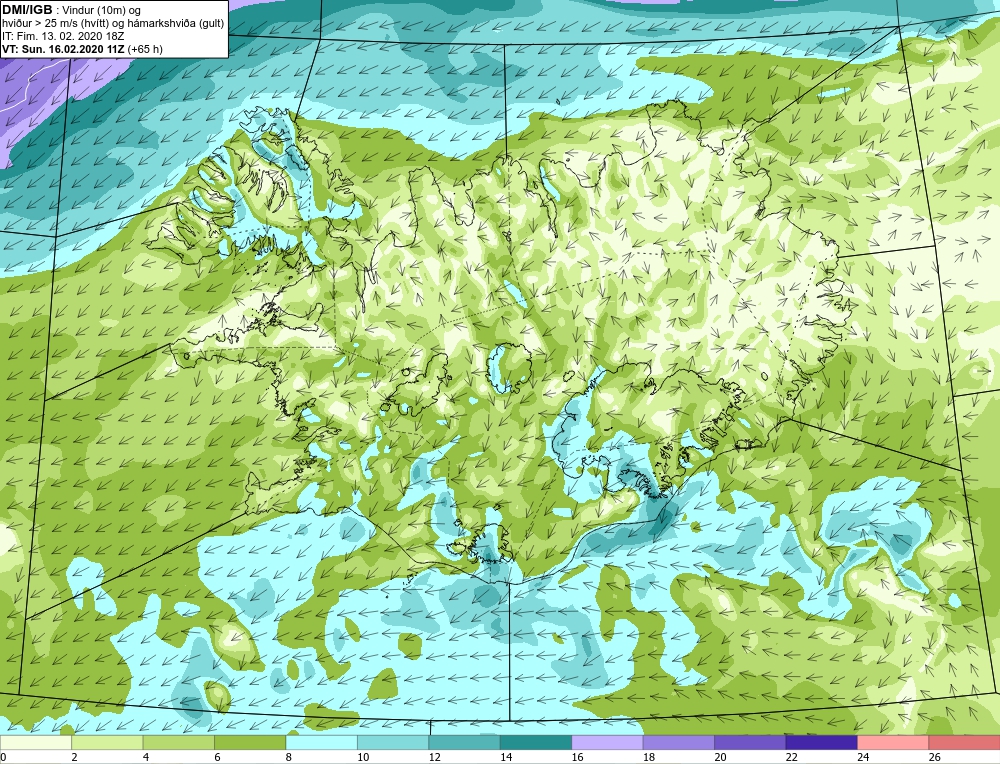Click the 18–20 m/s purple legend swatch
The width and height of the screenshot is (1000, 764).
[x=679, y=742]
